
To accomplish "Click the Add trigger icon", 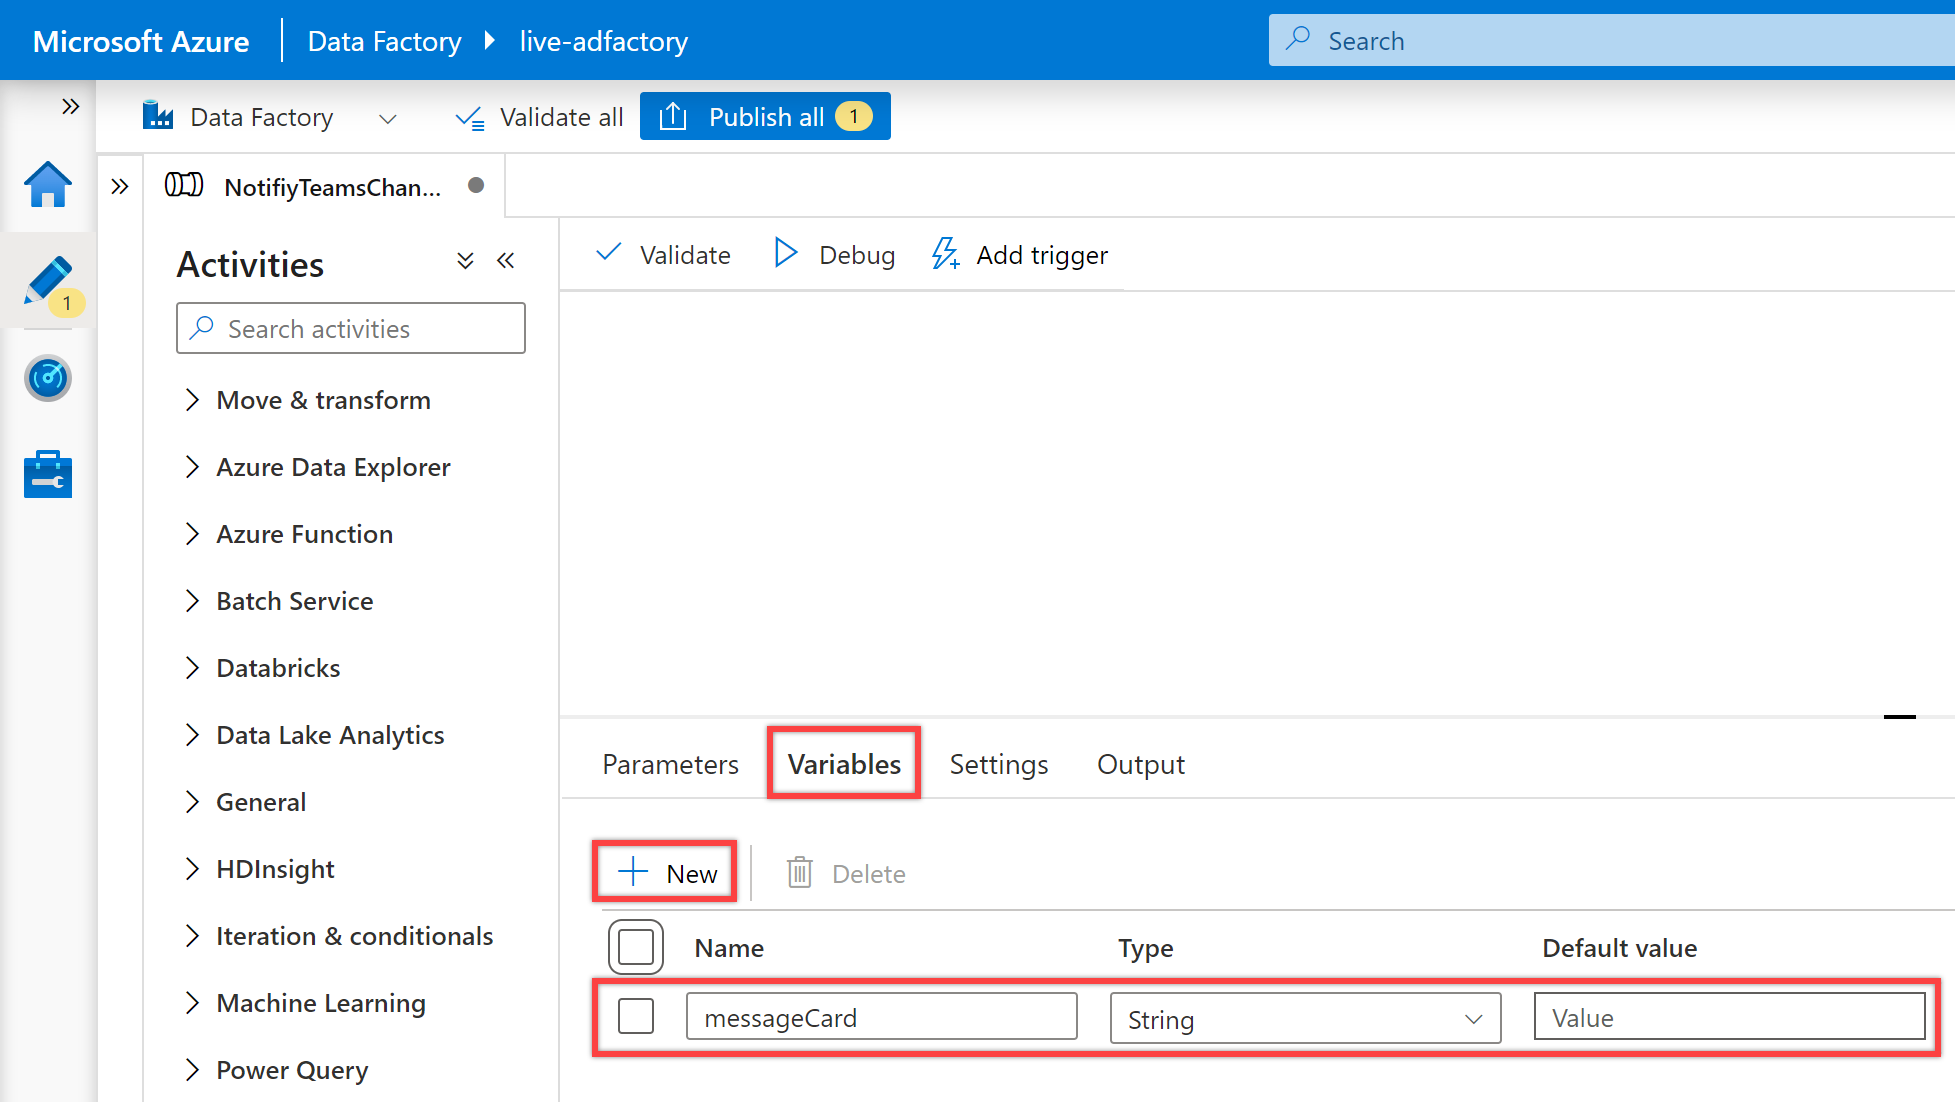I will pyautogui.click(x=945, y=254).
